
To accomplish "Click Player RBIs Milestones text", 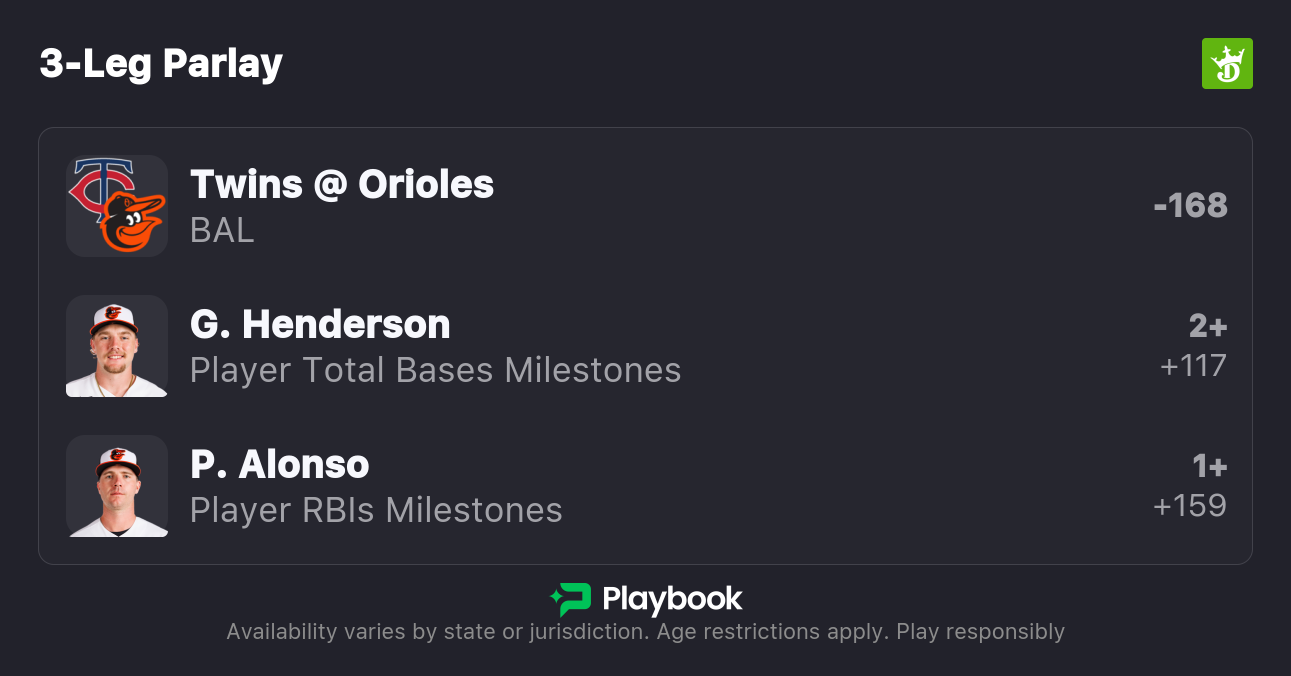I will coord(376,510).
